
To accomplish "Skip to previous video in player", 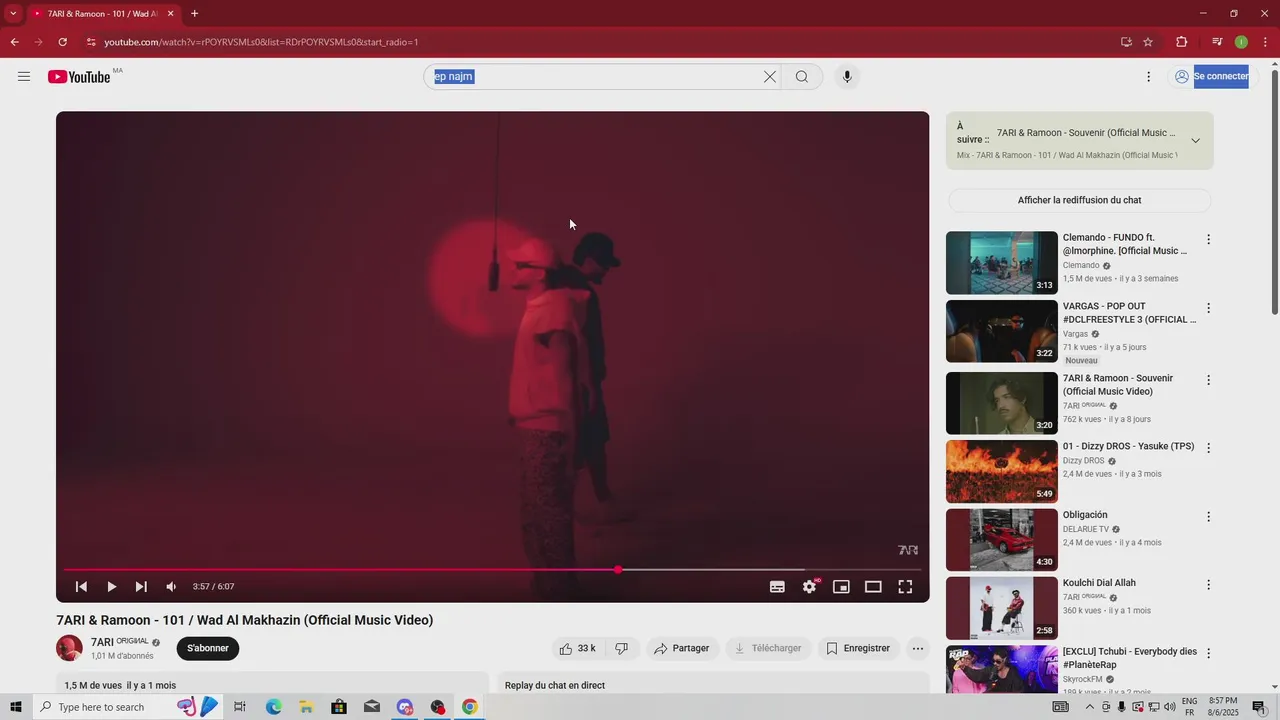I will pos(82,587).
